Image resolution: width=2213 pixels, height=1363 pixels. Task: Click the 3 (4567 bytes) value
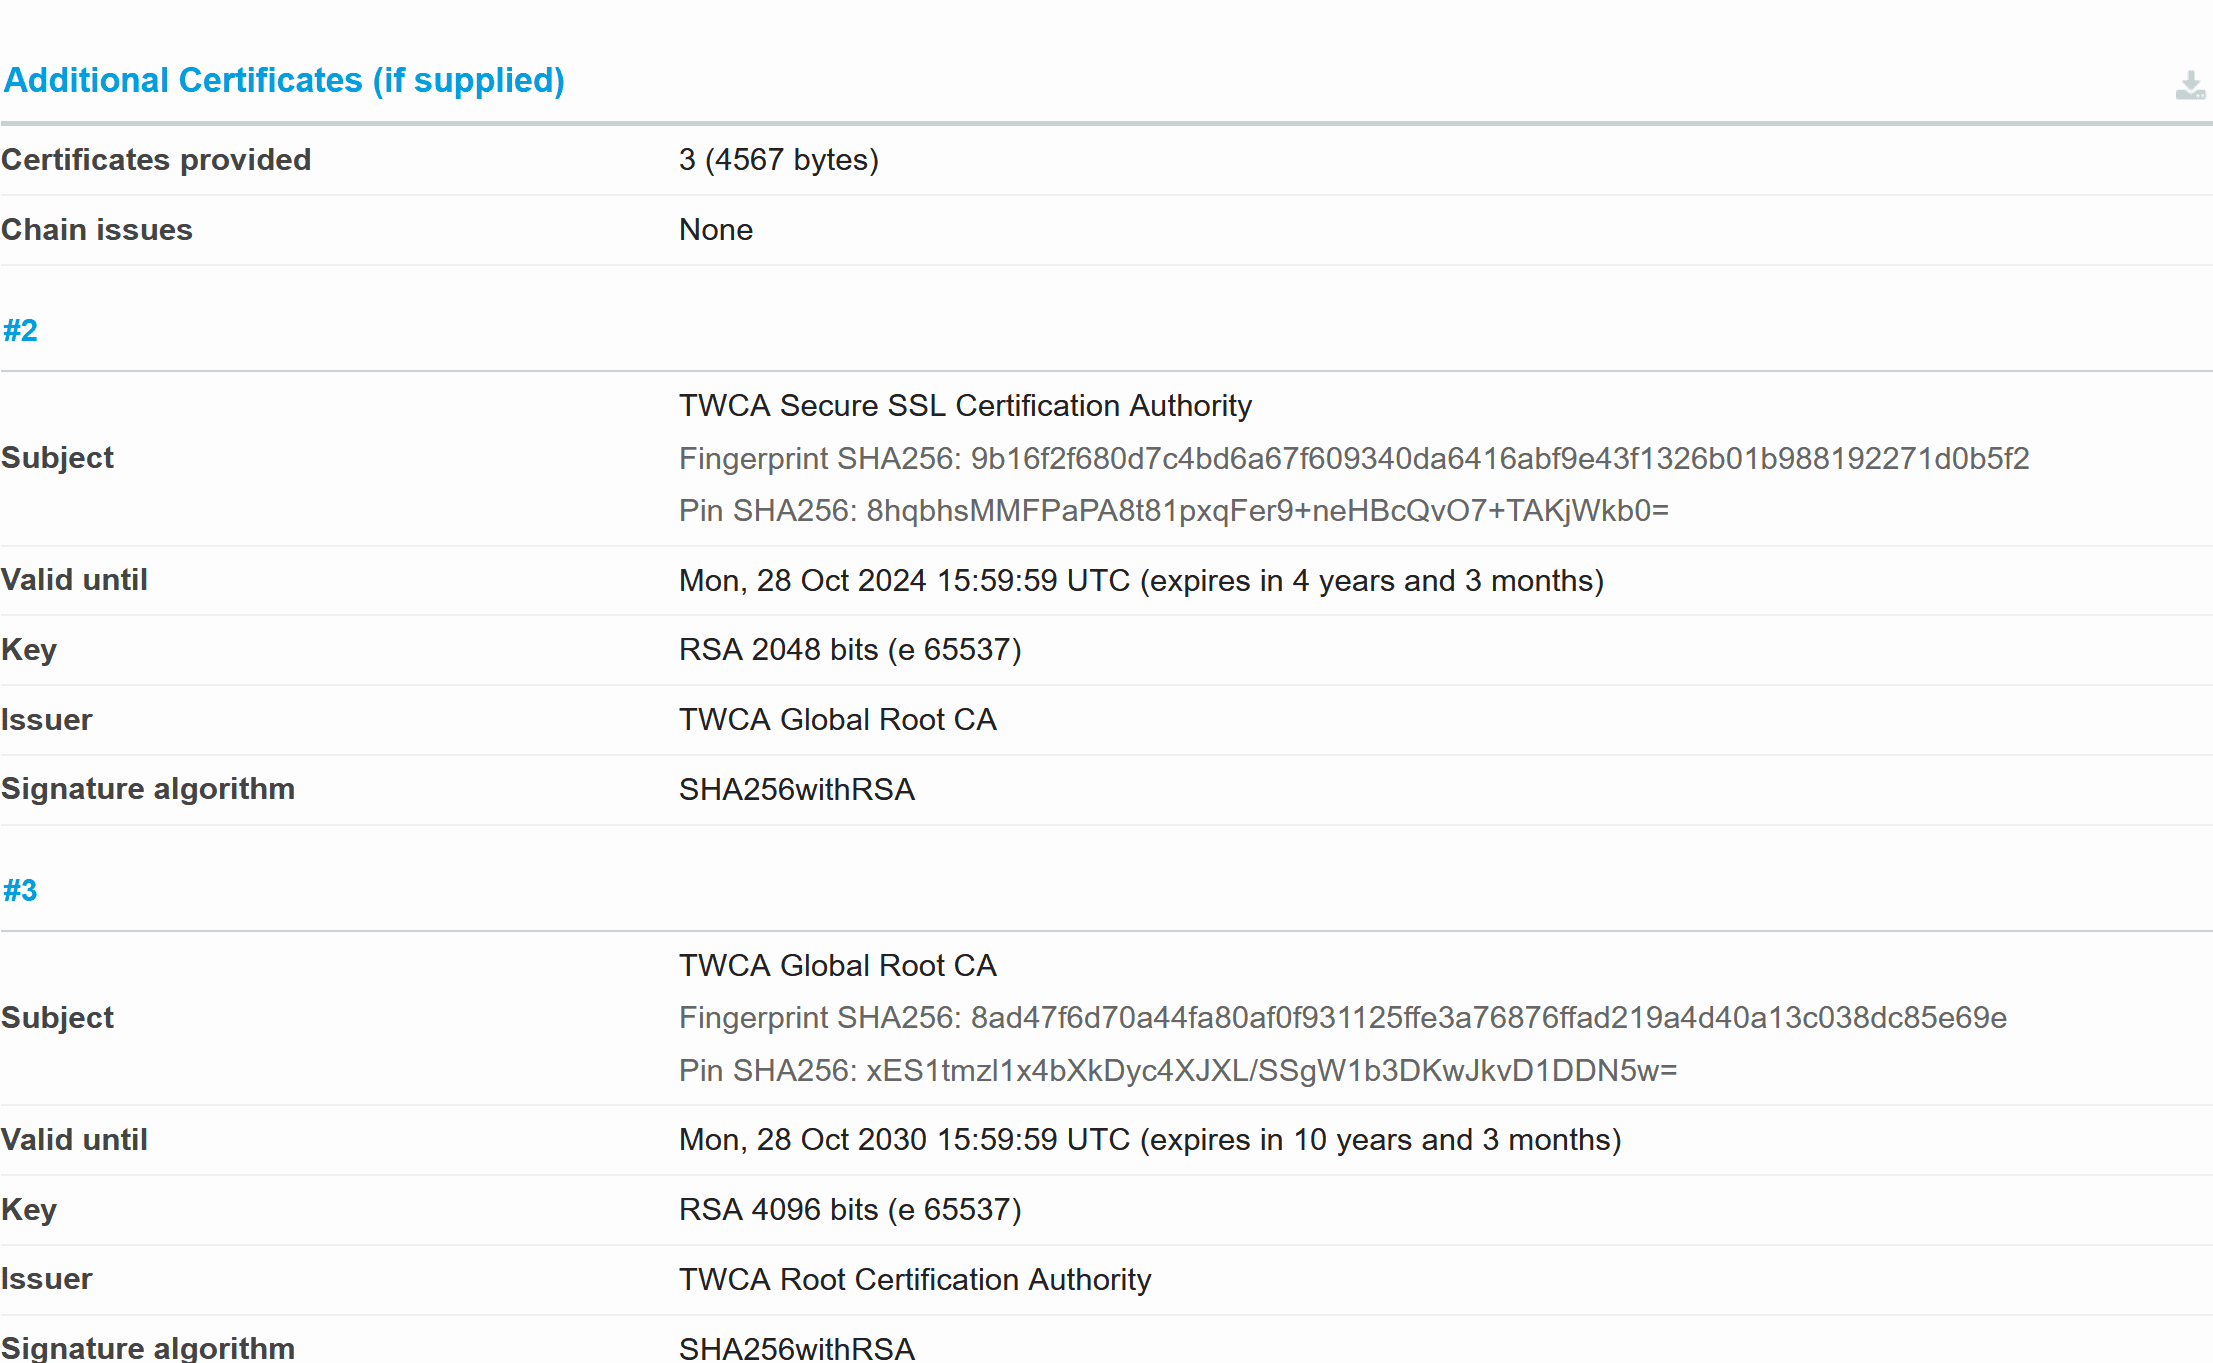click(x=778, y=160)
